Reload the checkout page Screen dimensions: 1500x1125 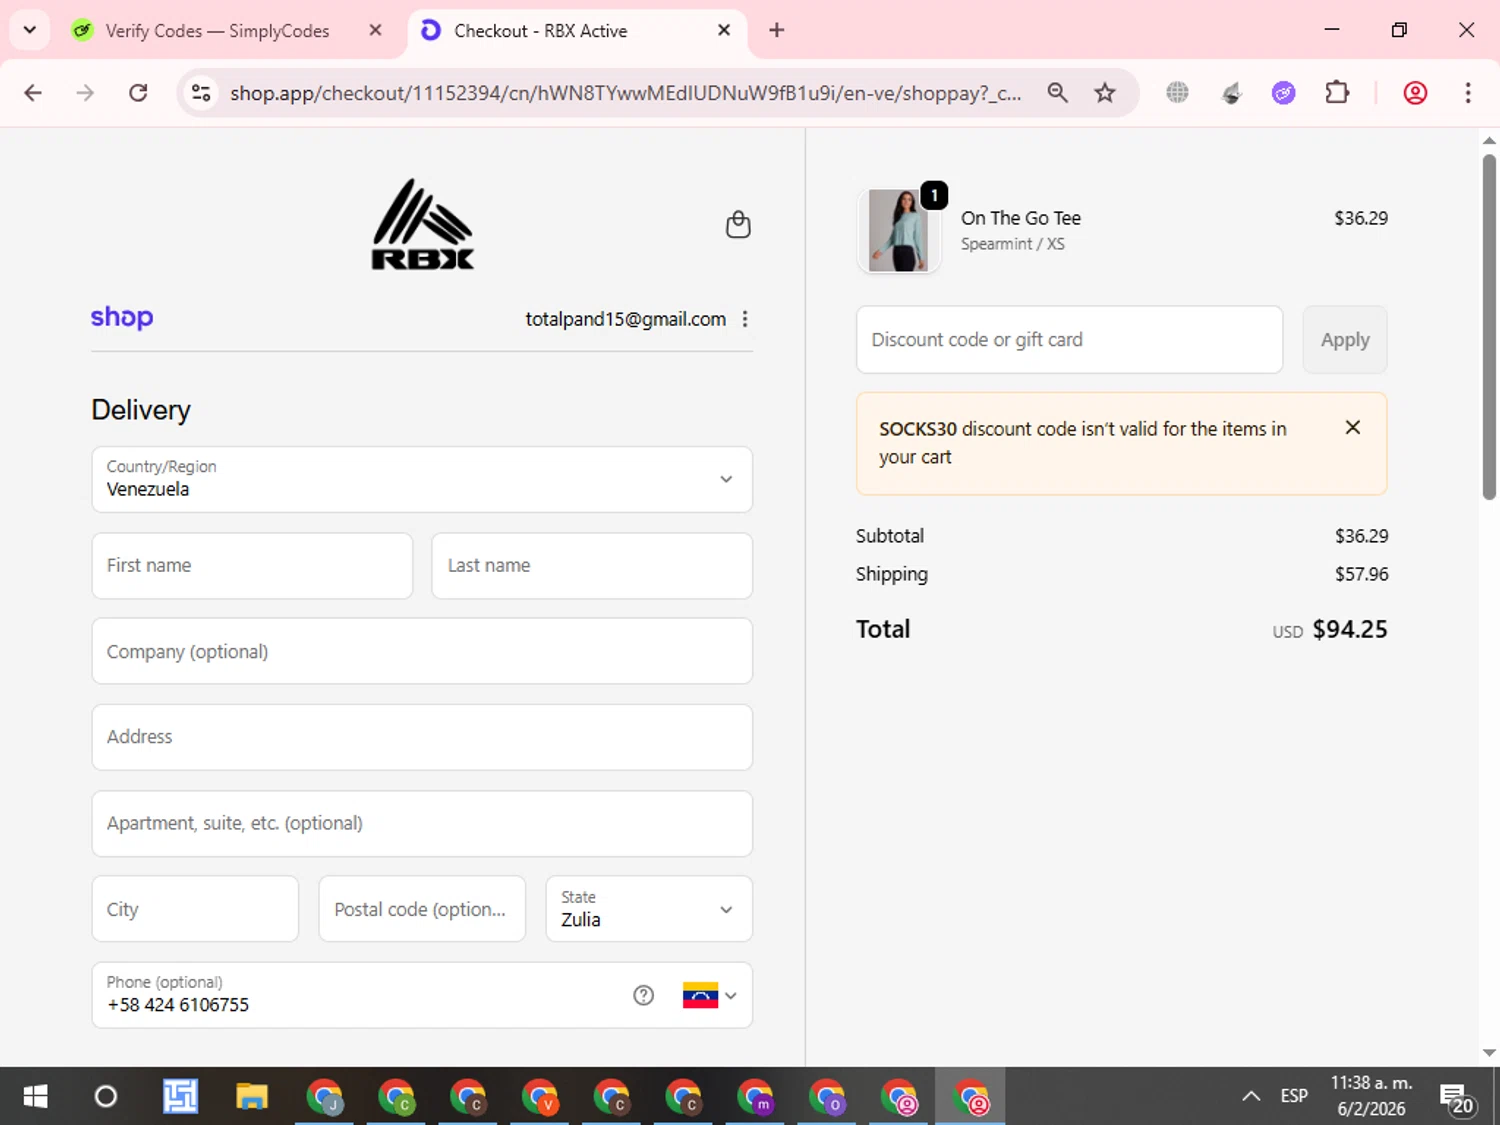tap(138, 93)
